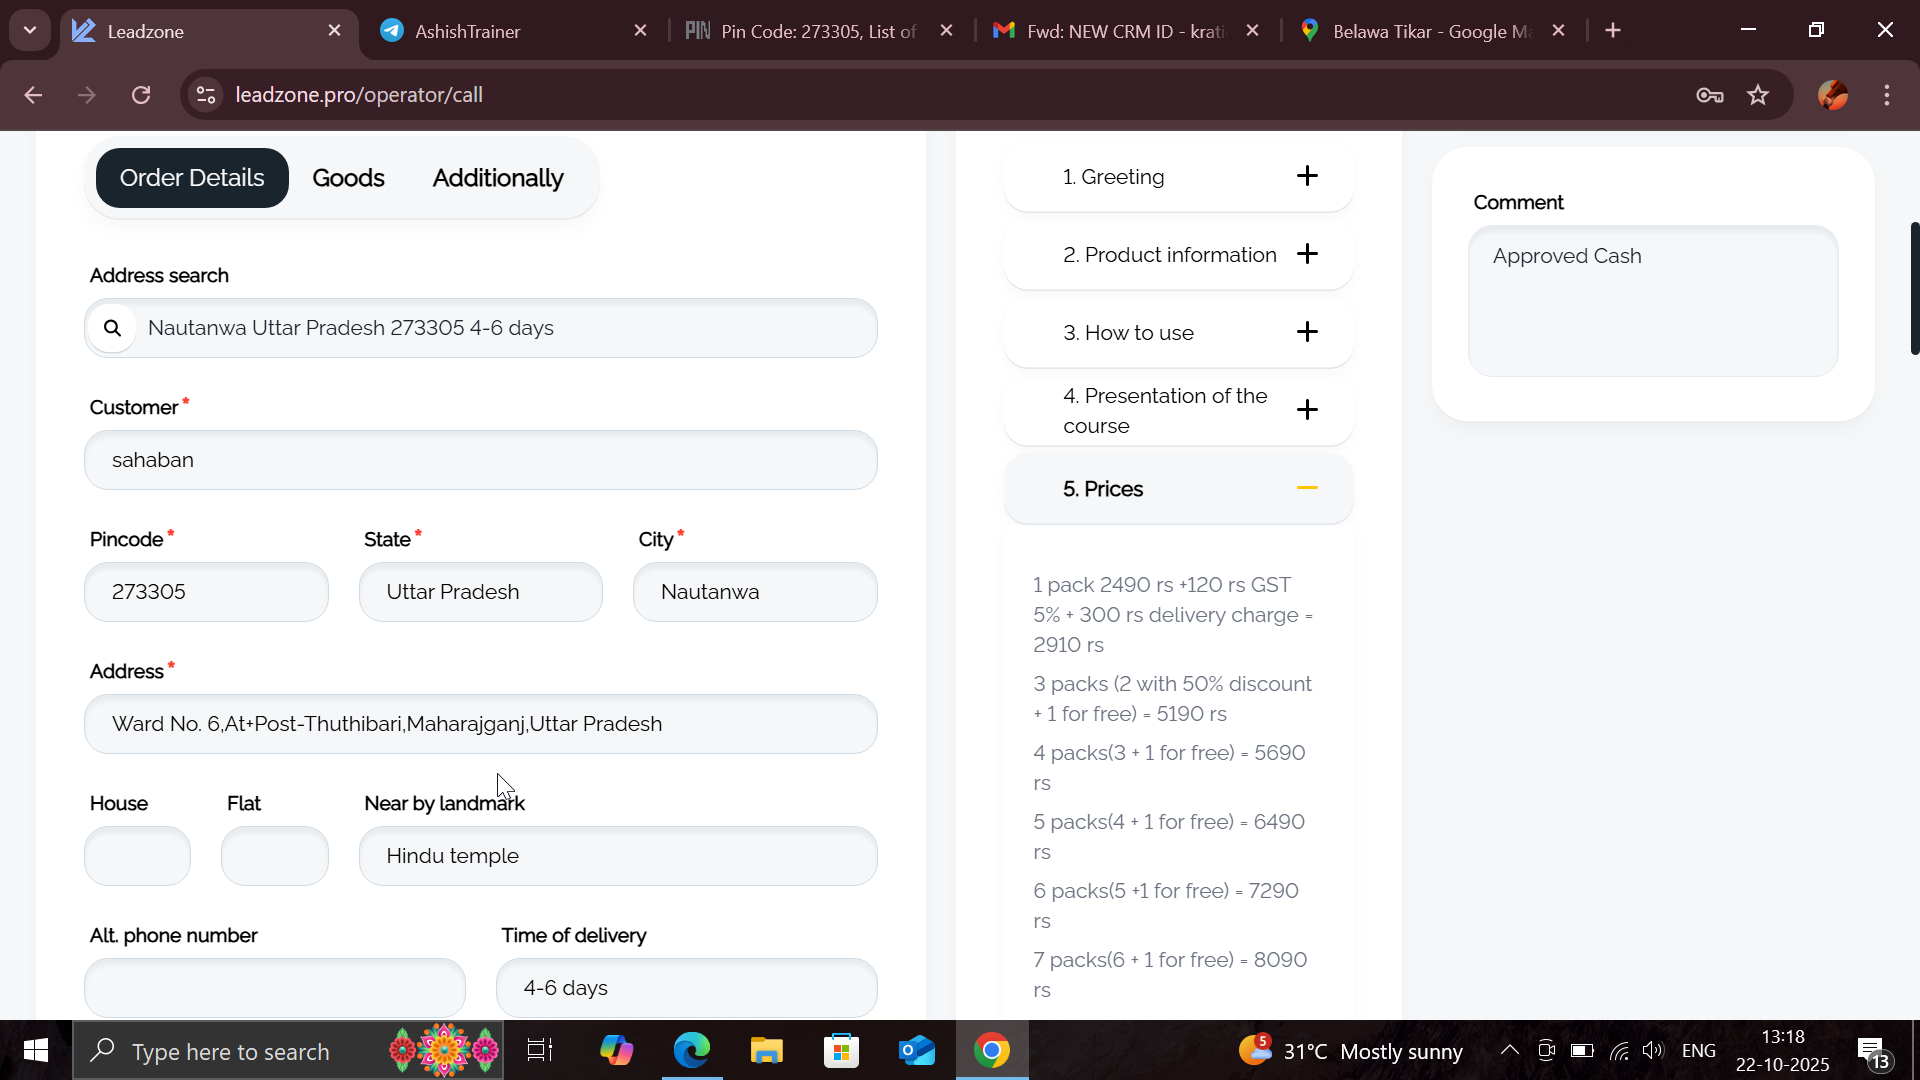
Task: Open tab search dropdown arrow
Action: (x=30, y=31)
